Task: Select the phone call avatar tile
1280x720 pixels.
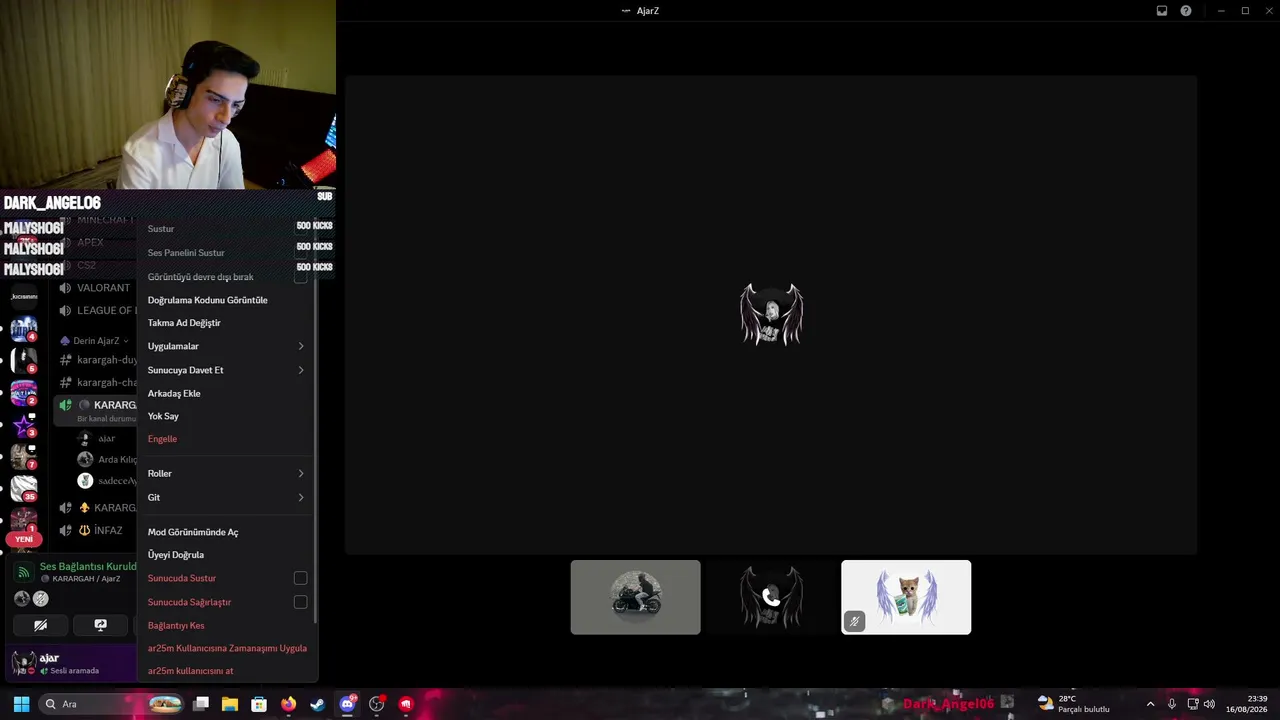Action: pos(771,597)
